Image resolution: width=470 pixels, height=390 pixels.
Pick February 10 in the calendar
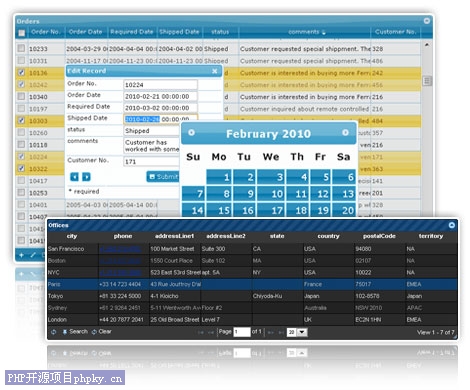(x=271, y=194)
